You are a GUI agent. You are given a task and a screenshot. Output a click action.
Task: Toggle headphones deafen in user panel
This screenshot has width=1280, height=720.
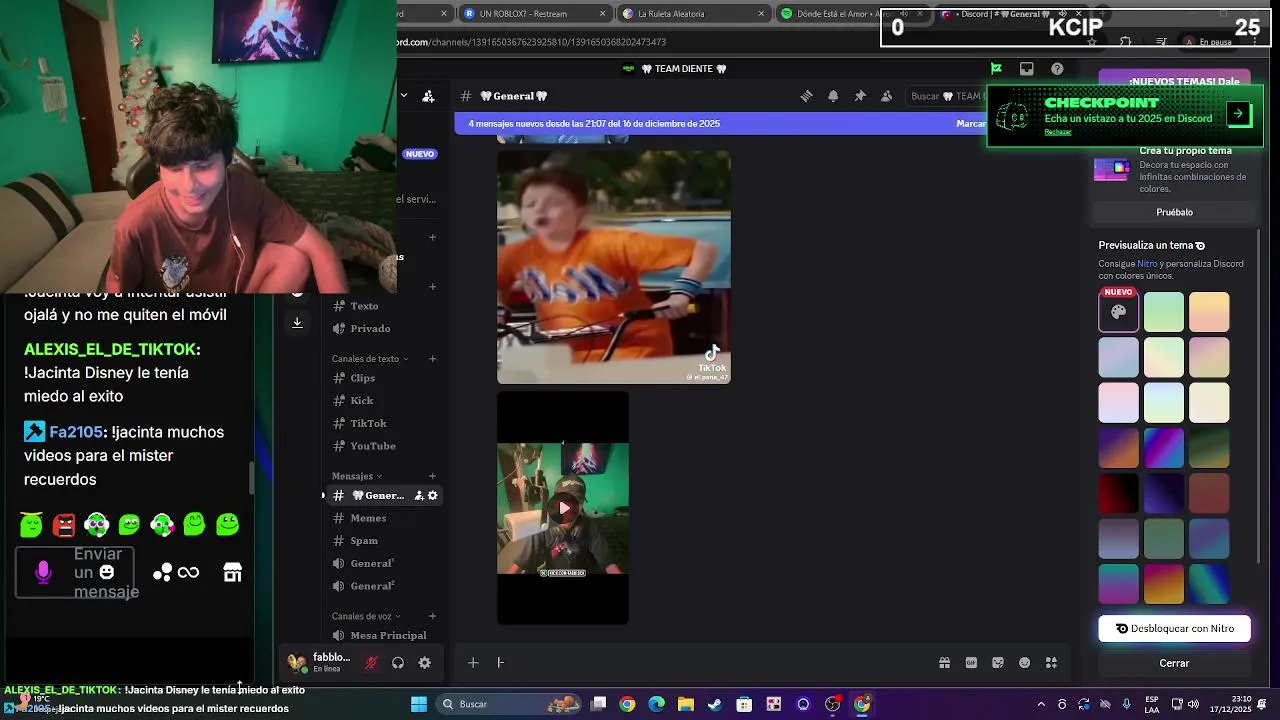[398, 663]
